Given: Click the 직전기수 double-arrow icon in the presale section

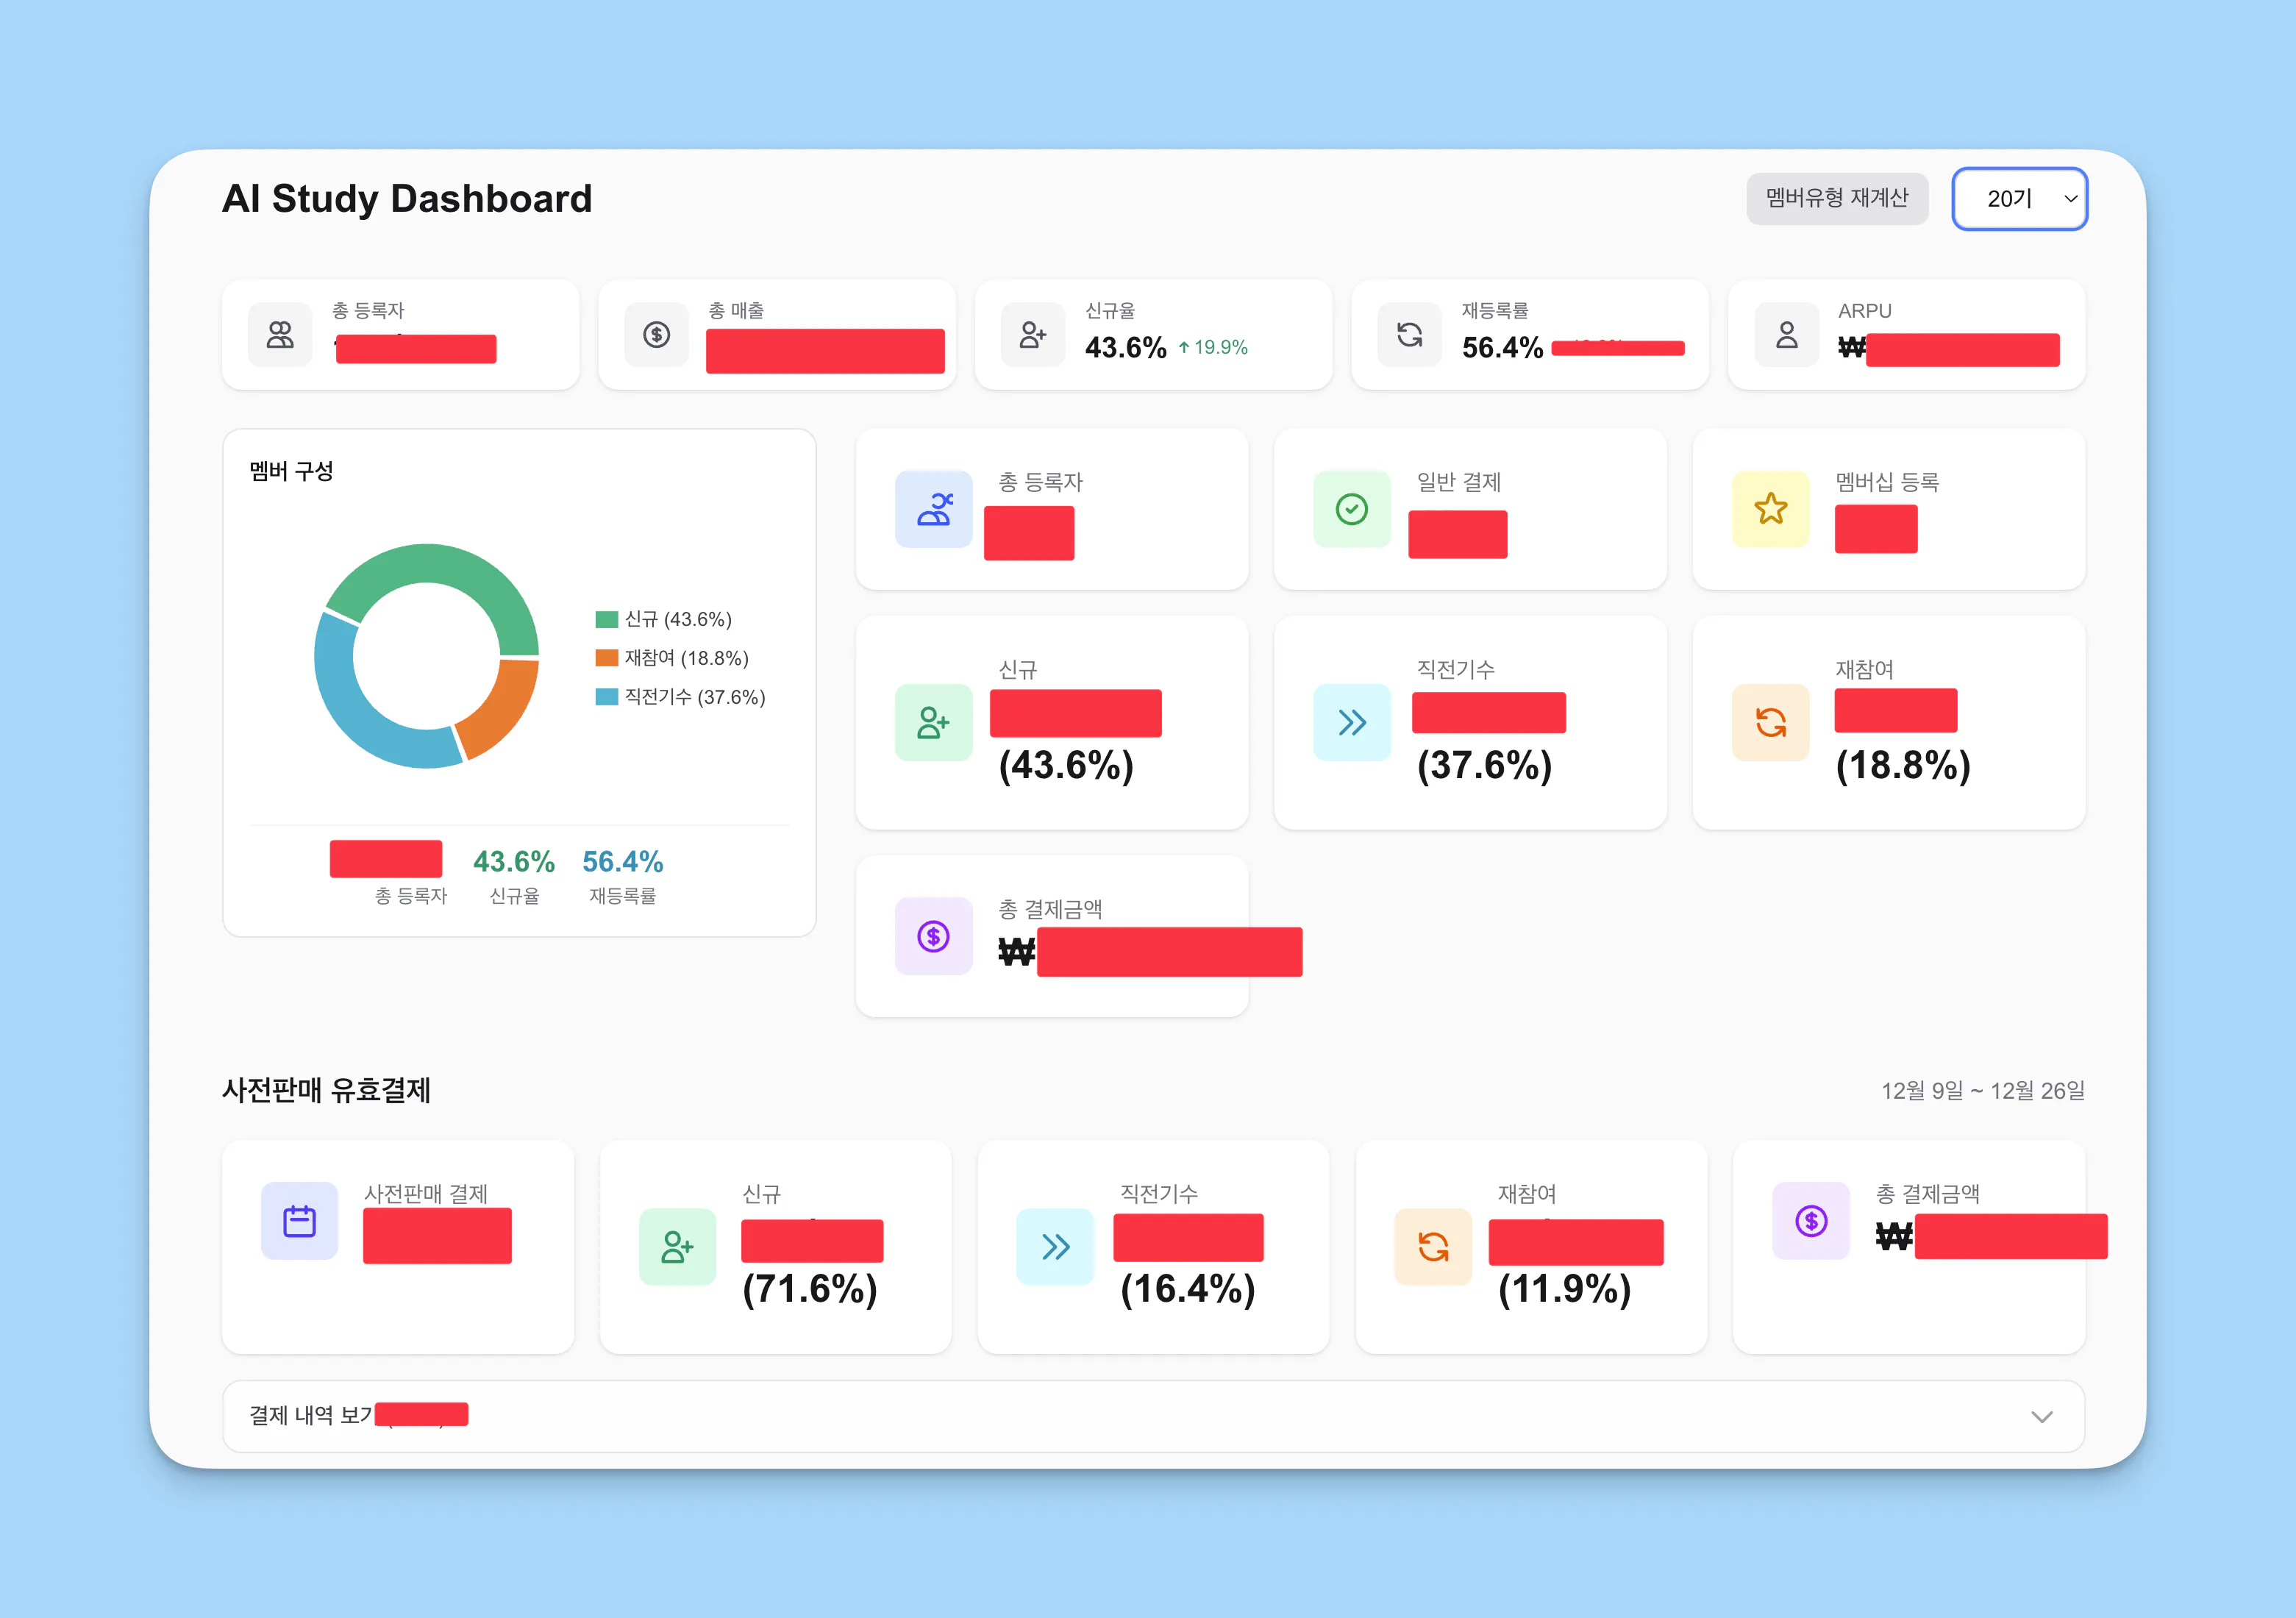Looking at the screenshot, I should pos(1055,1247).
